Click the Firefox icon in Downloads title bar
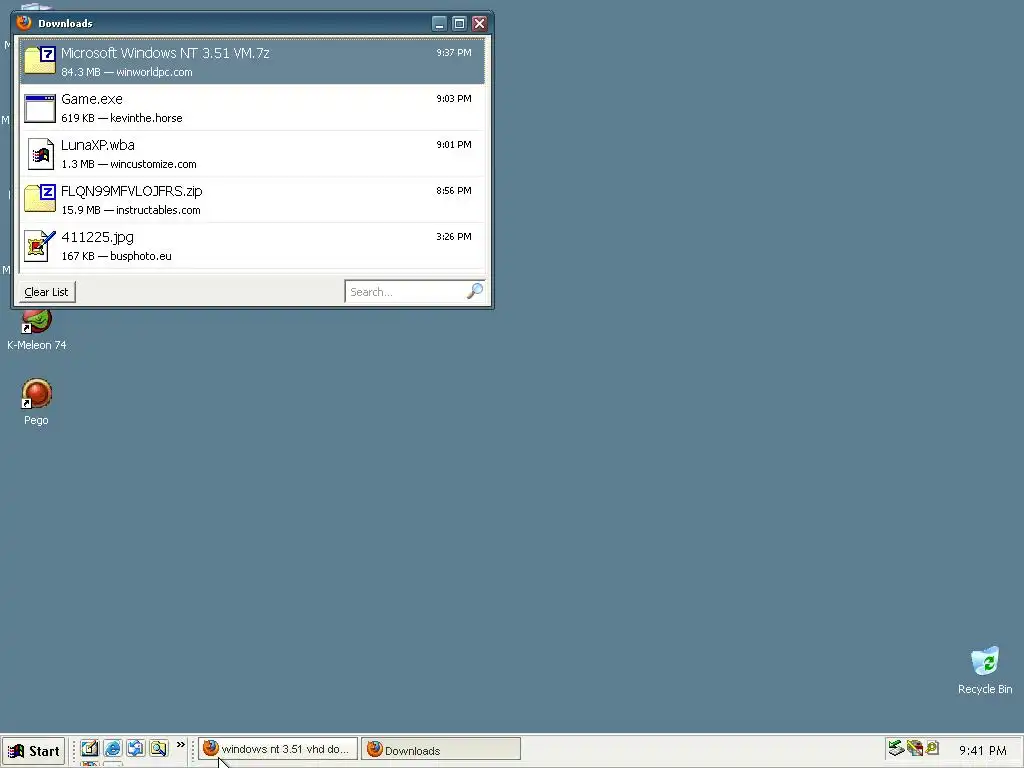Viewport: 1024px width, 768px height. (24, 23)
